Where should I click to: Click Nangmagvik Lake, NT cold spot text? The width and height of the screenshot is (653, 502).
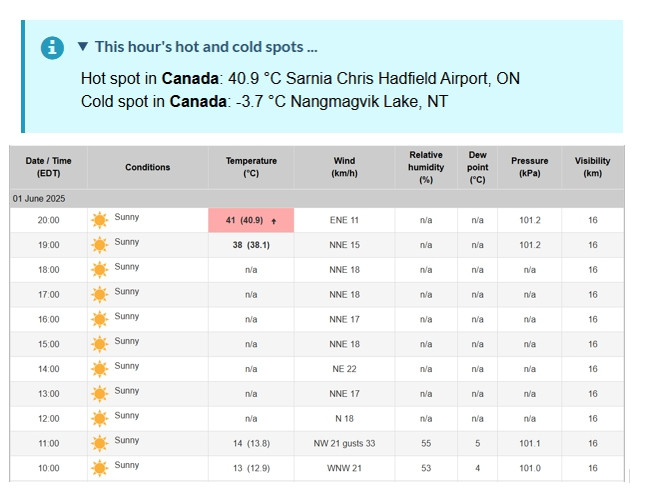[369, 101]
